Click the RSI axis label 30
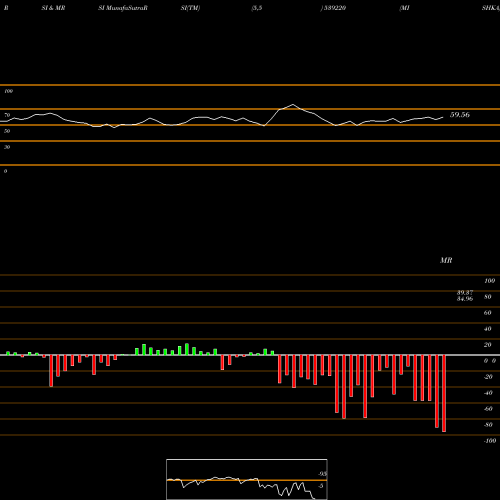This screenshot has width=500, height=500. click(7, 147)
